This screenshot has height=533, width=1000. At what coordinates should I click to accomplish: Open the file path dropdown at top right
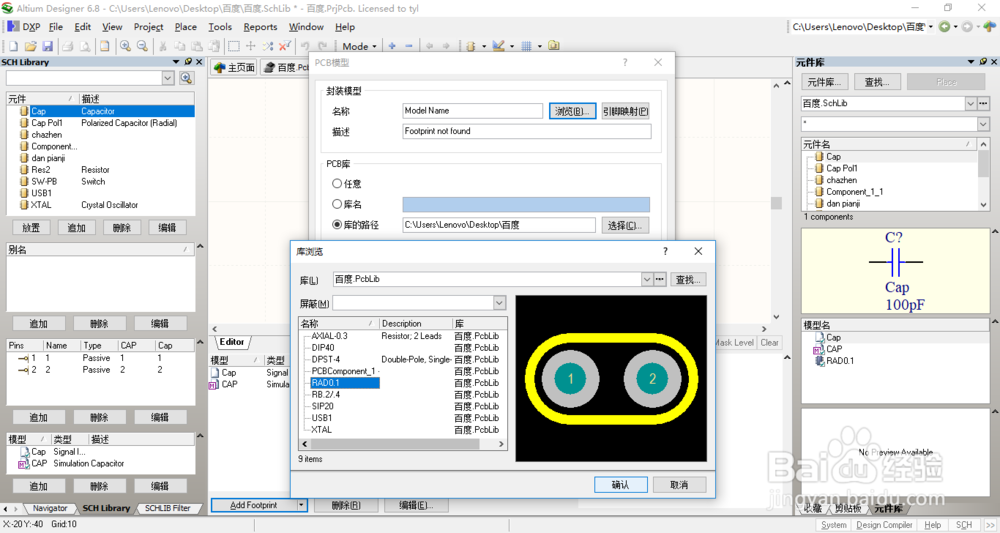click(931, 26)
